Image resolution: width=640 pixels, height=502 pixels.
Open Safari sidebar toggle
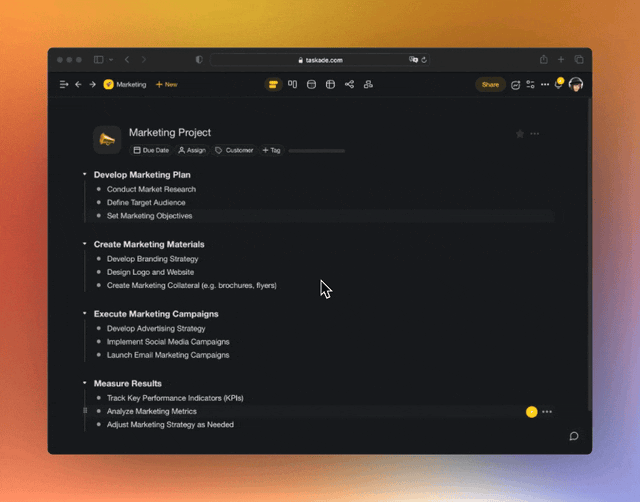98,60
